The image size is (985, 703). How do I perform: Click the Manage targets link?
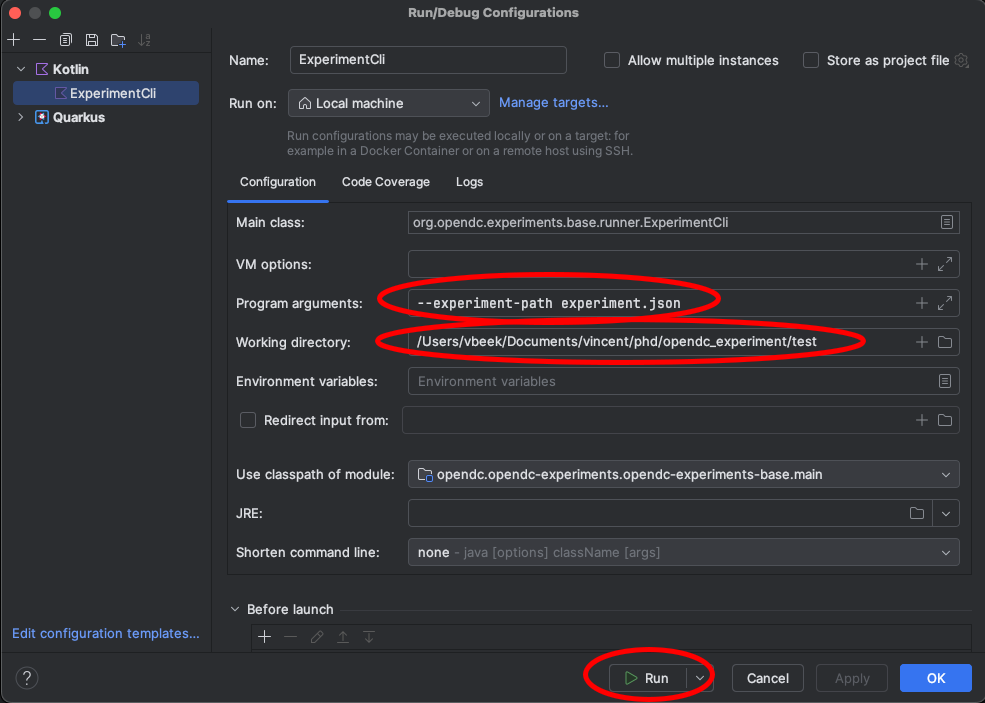553,102
